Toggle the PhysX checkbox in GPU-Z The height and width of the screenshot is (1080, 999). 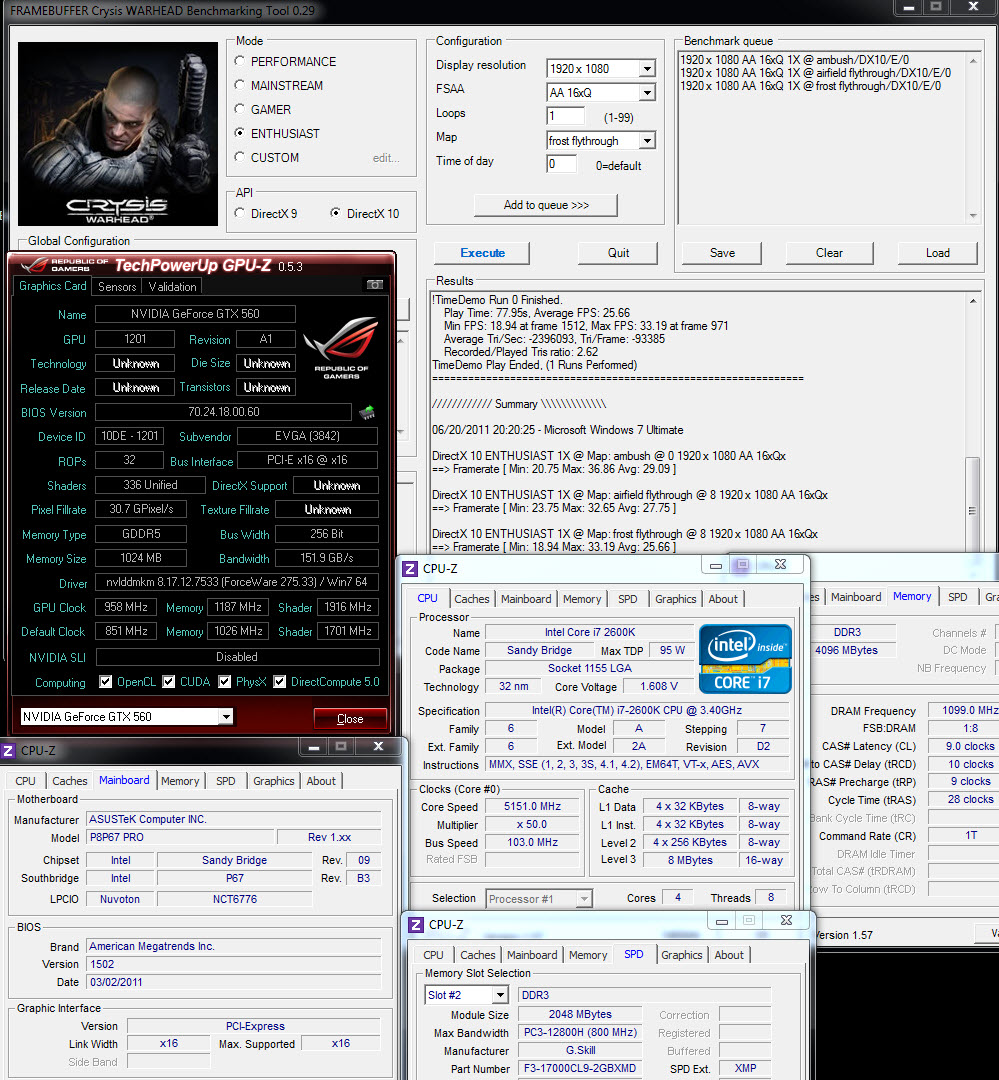coord(225,682)
